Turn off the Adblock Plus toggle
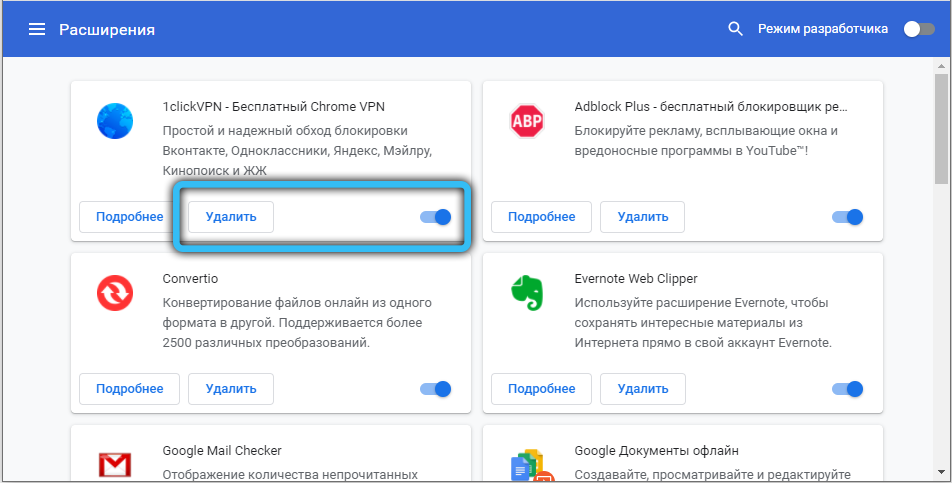Viewport: 952px width, 483px height. coord(847,216)
